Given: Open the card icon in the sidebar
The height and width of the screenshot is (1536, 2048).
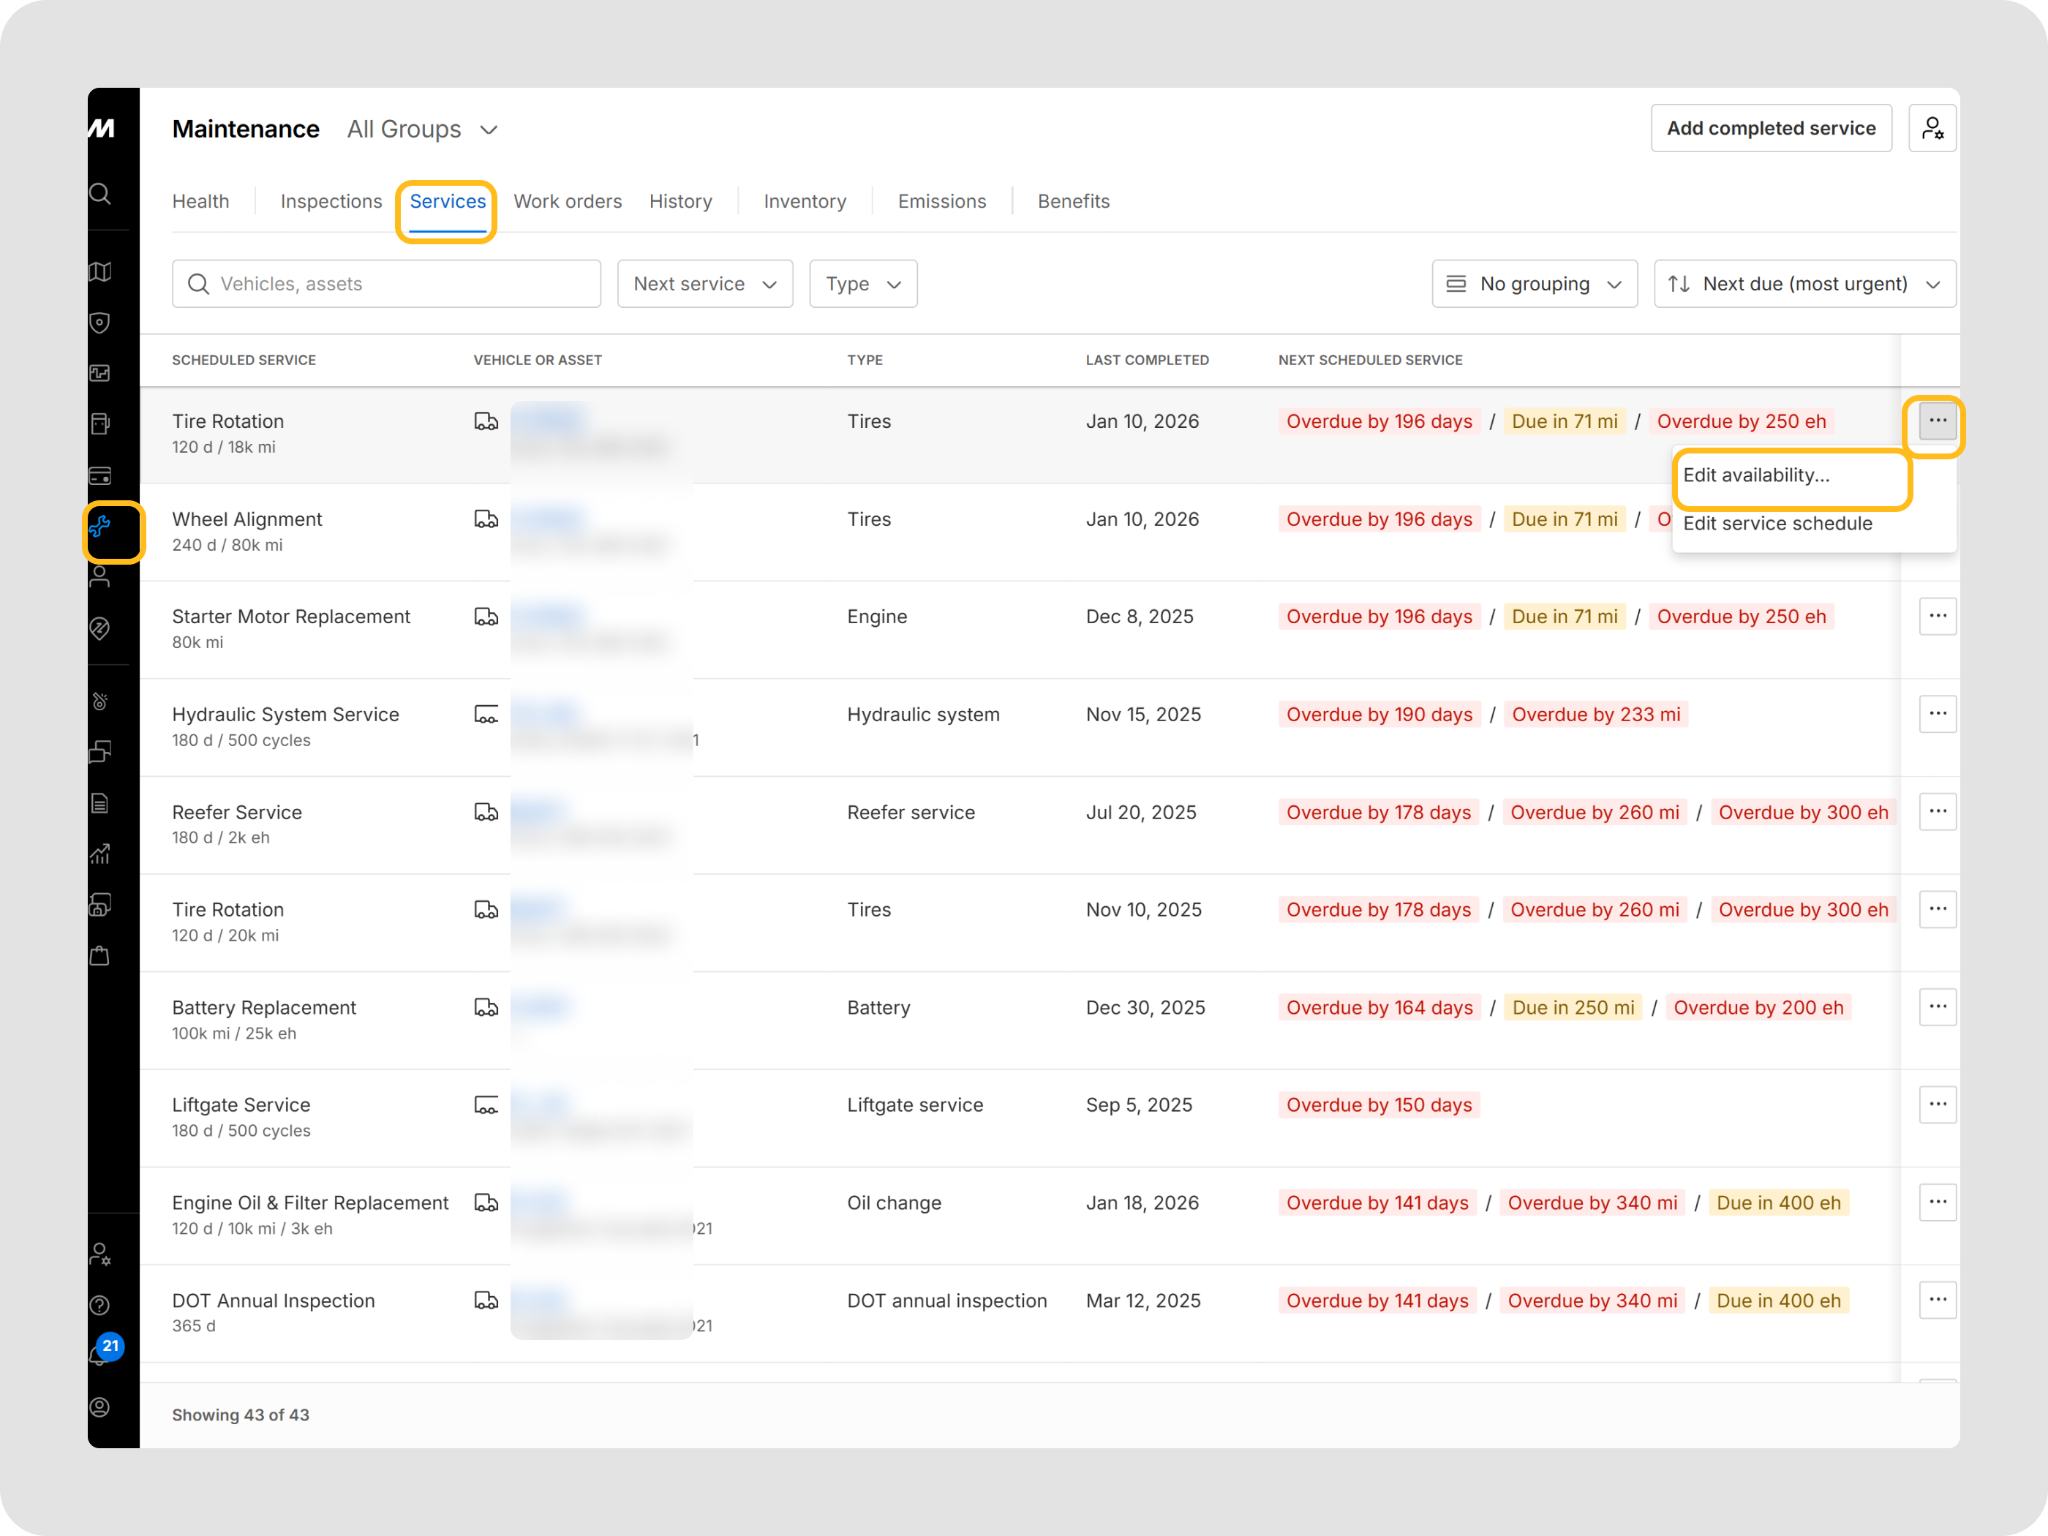Looking at the screenshot, I should (100, 475).
